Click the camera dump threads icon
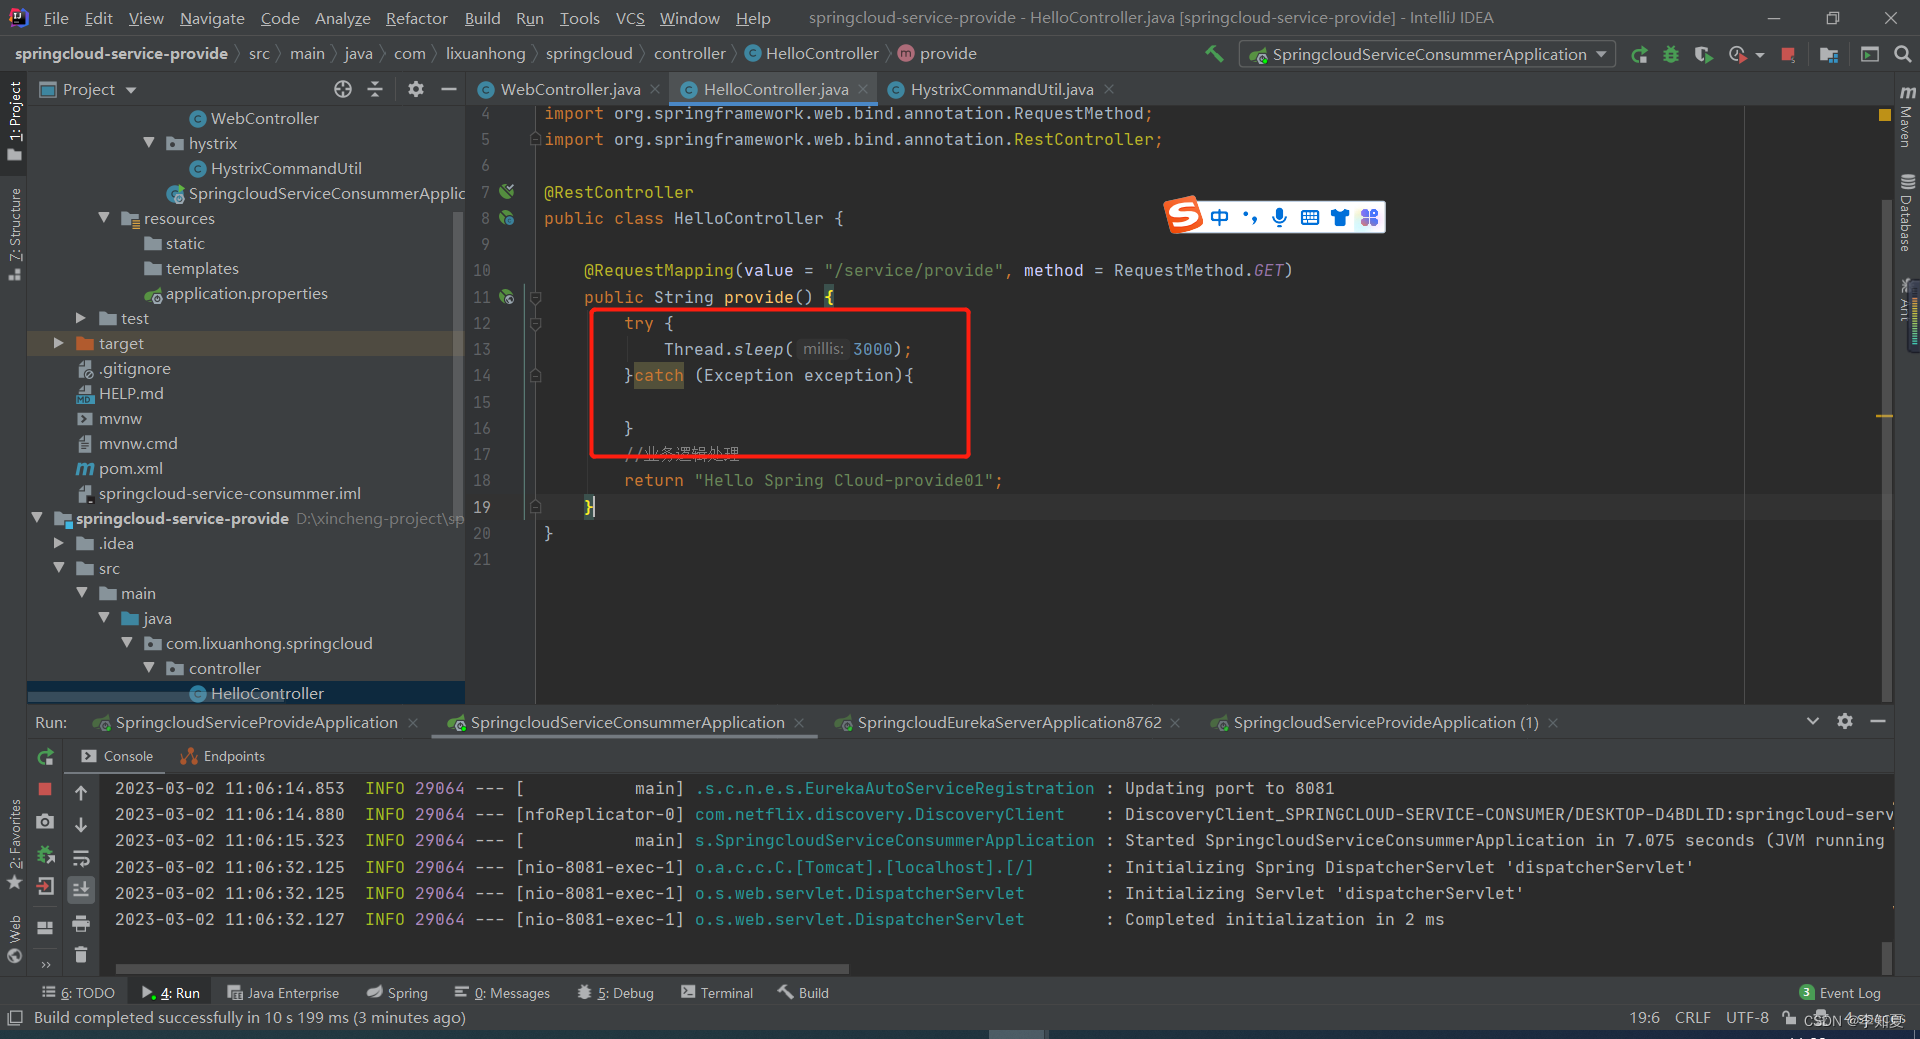Image resolution: width=1920 pixels, height=1039 pixels. pos(45,821)
